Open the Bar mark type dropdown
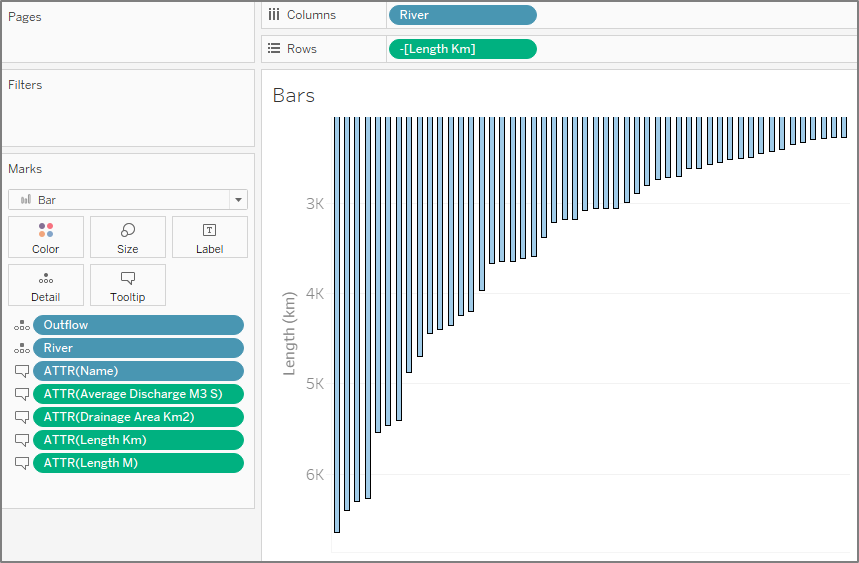859x563 pixels. point(128,200)
